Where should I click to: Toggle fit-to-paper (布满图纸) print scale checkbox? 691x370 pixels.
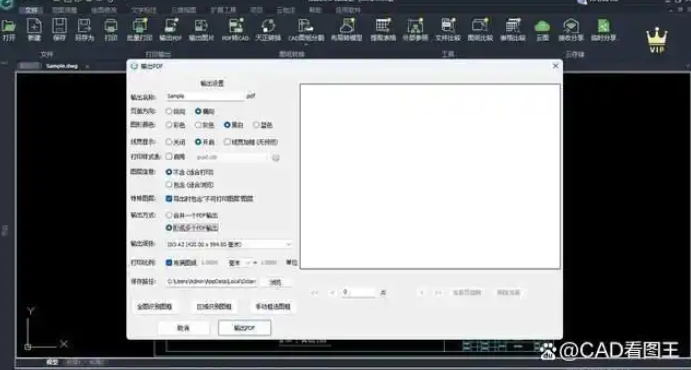click(x=169, y=263)
